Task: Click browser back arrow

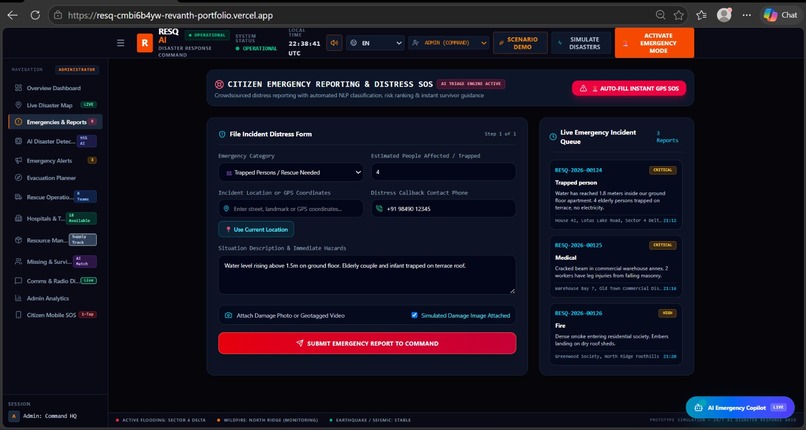Action: [12, 15]
